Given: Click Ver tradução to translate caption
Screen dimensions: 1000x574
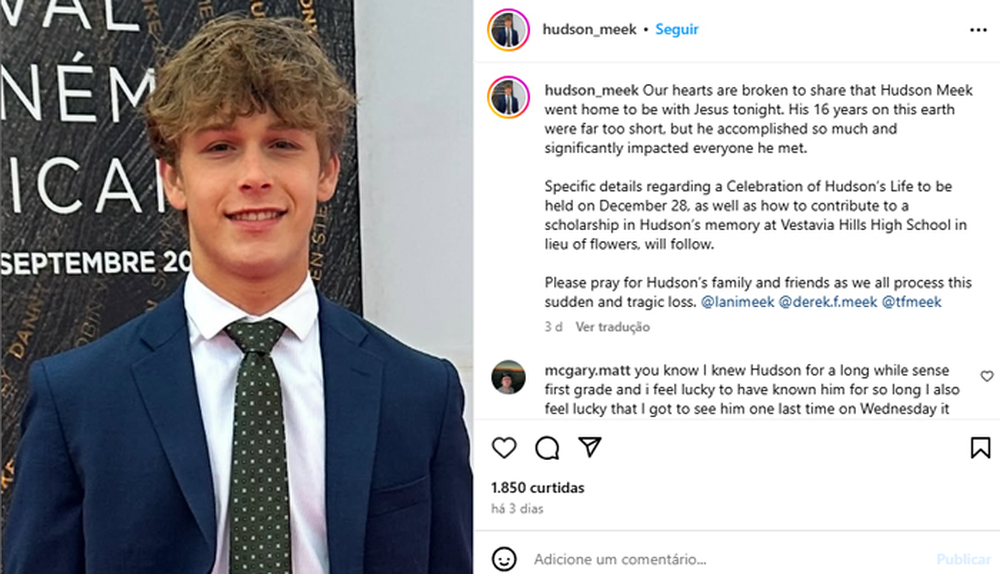Looking at the screenshot, I should click(612, 327).
